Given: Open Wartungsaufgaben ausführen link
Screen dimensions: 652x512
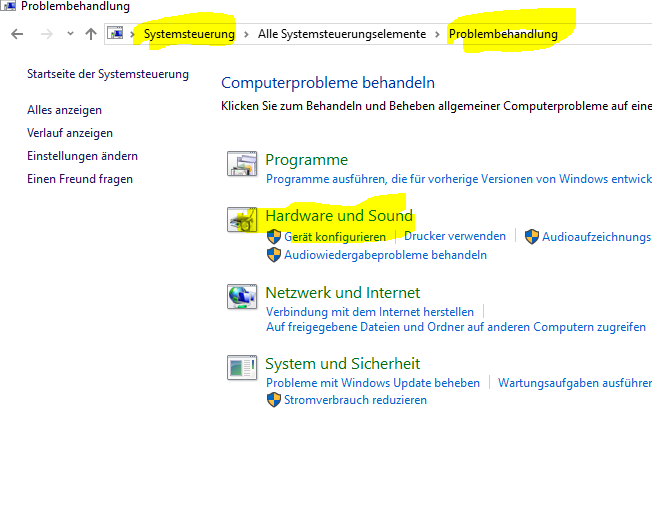Looking at the screenshot, I should click(x=575, y=383).
